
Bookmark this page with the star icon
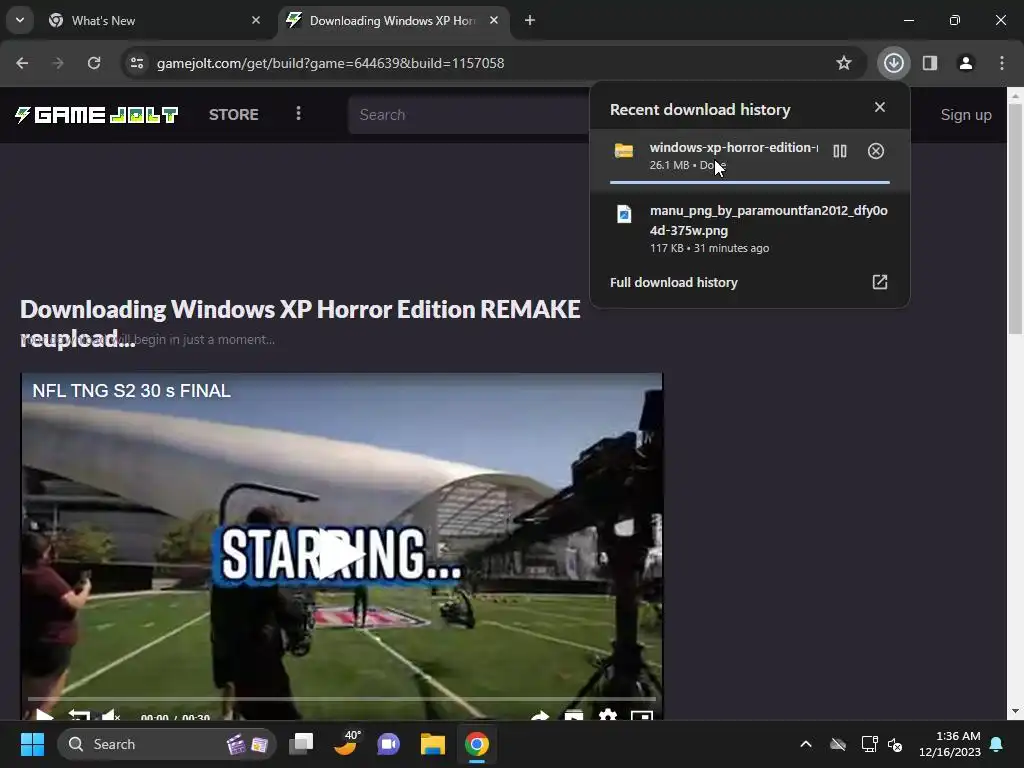[x=844, y=63]
